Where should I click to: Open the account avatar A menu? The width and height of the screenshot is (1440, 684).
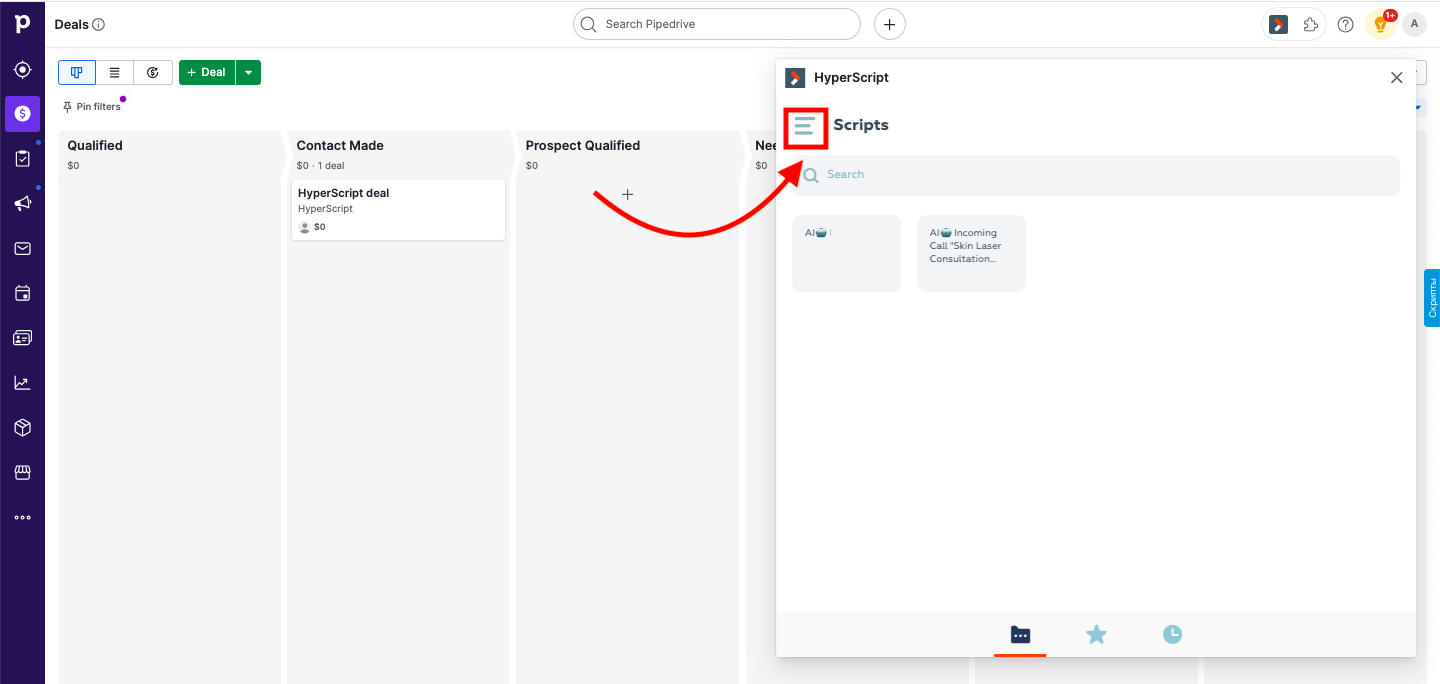pyautogui.click(x=1414, y=24)
